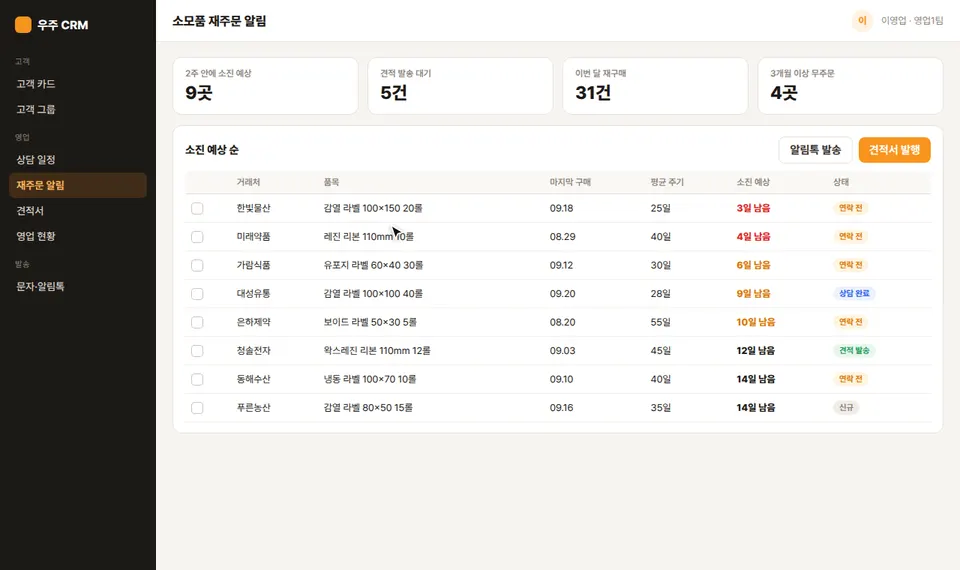This screenshot has height=570, width=960.
Task: Open 문자·알림톡 sidebar item
Action: (x=78, y=287)
